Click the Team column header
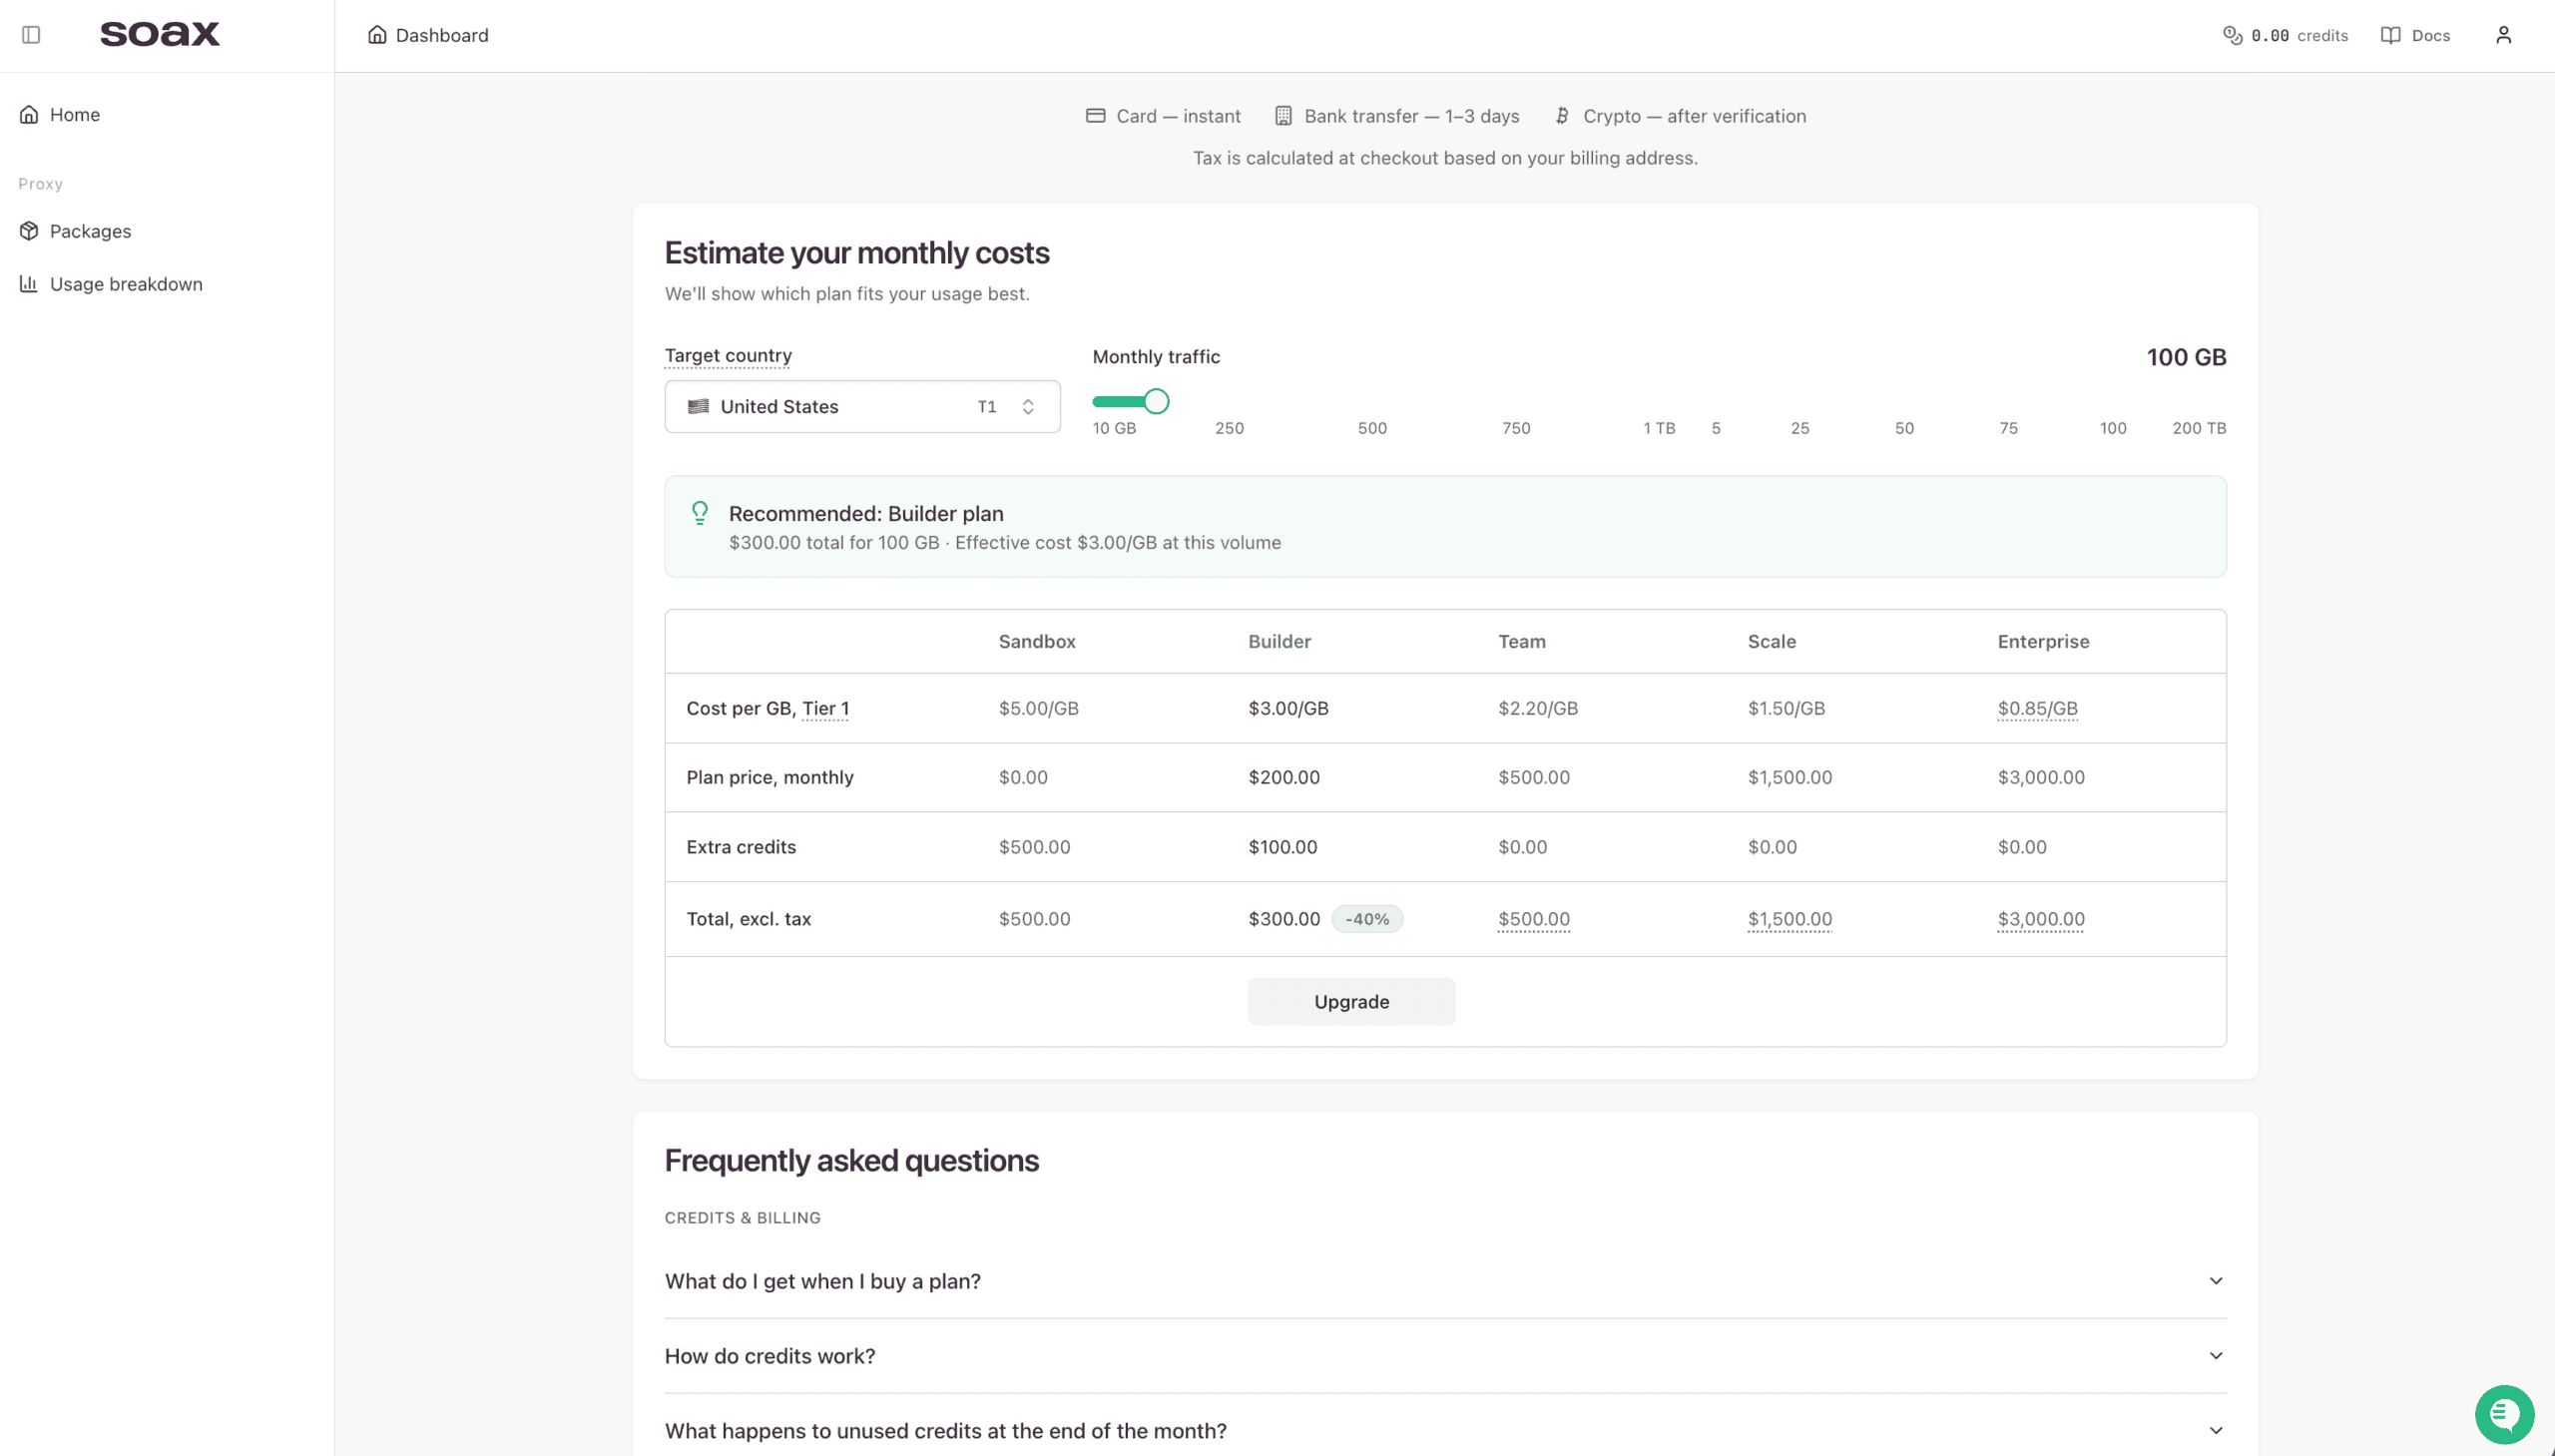2555x1456 pixels. click(1521, 641)
